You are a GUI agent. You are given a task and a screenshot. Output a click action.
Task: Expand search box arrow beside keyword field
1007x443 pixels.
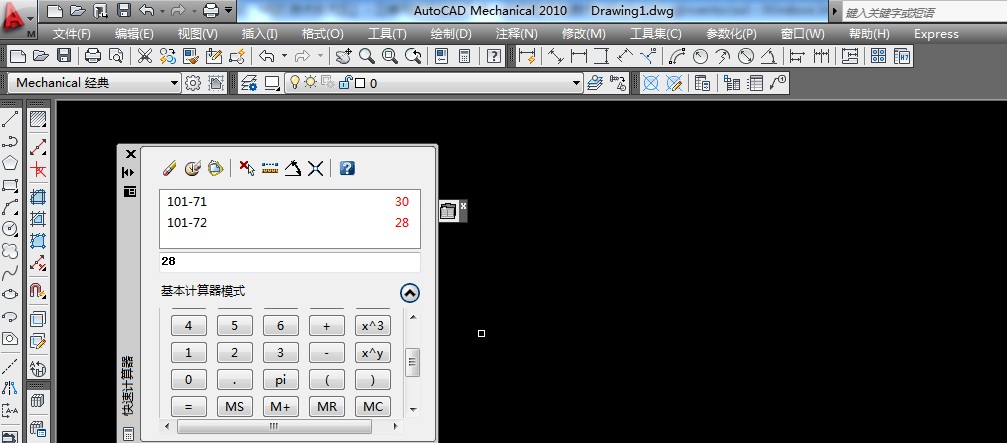pyautogui.click(x=835, y=12)
